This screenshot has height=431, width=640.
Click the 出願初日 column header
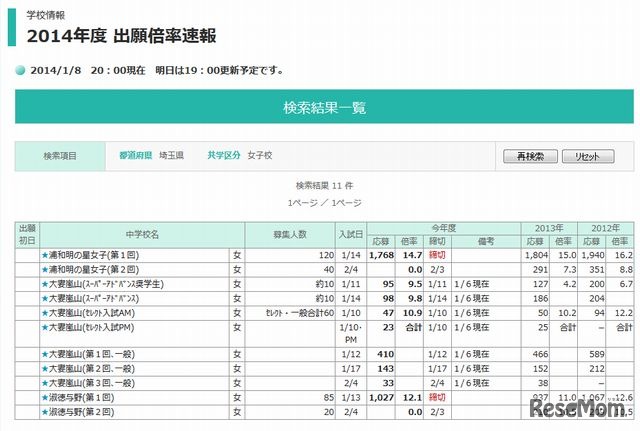point(27,235)
